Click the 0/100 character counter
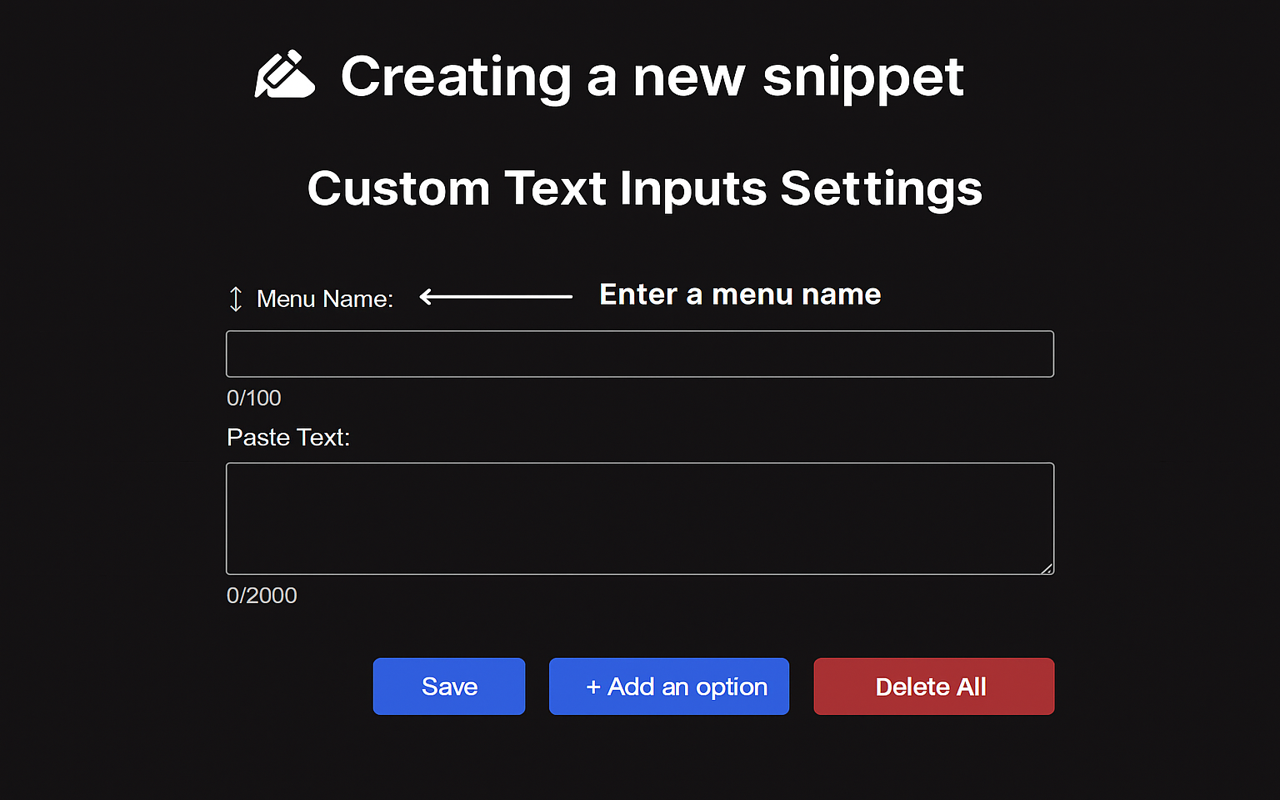Screen dimensions: 1280x800 (254, 398)
